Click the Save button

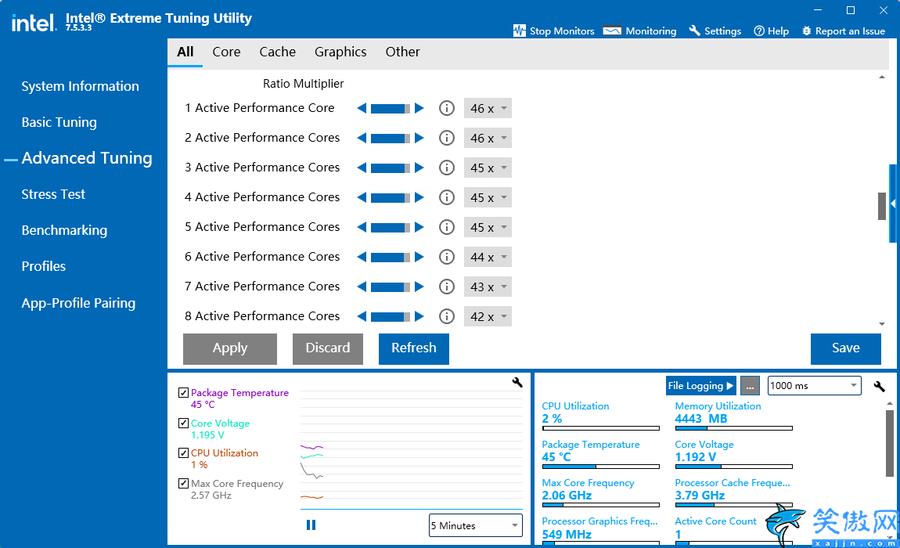[845, 348]
